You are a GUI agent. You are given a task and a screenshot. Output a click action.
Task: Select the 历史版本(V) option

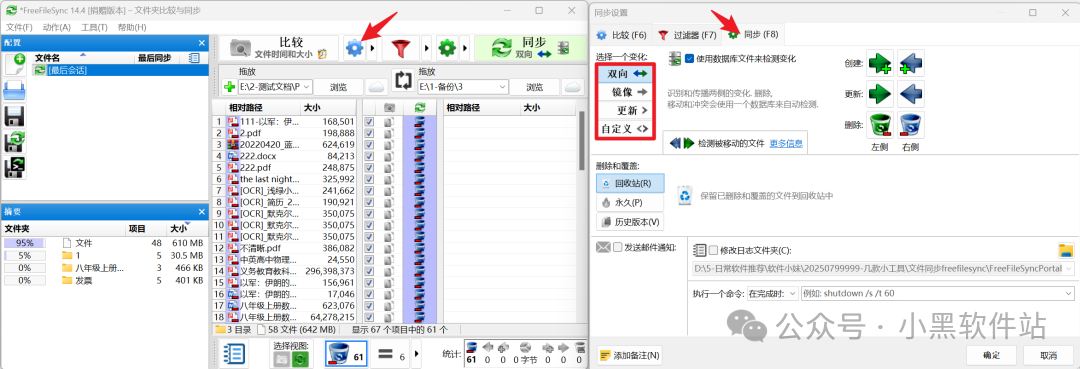630,222
